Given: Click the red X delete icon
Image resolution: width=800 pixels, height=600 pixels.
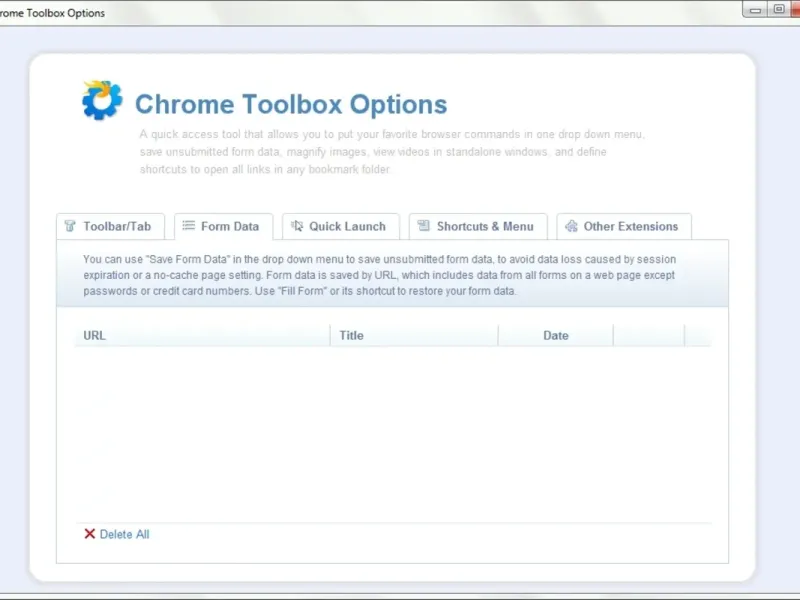Looking at the screenshot, I should pos(89,534).
